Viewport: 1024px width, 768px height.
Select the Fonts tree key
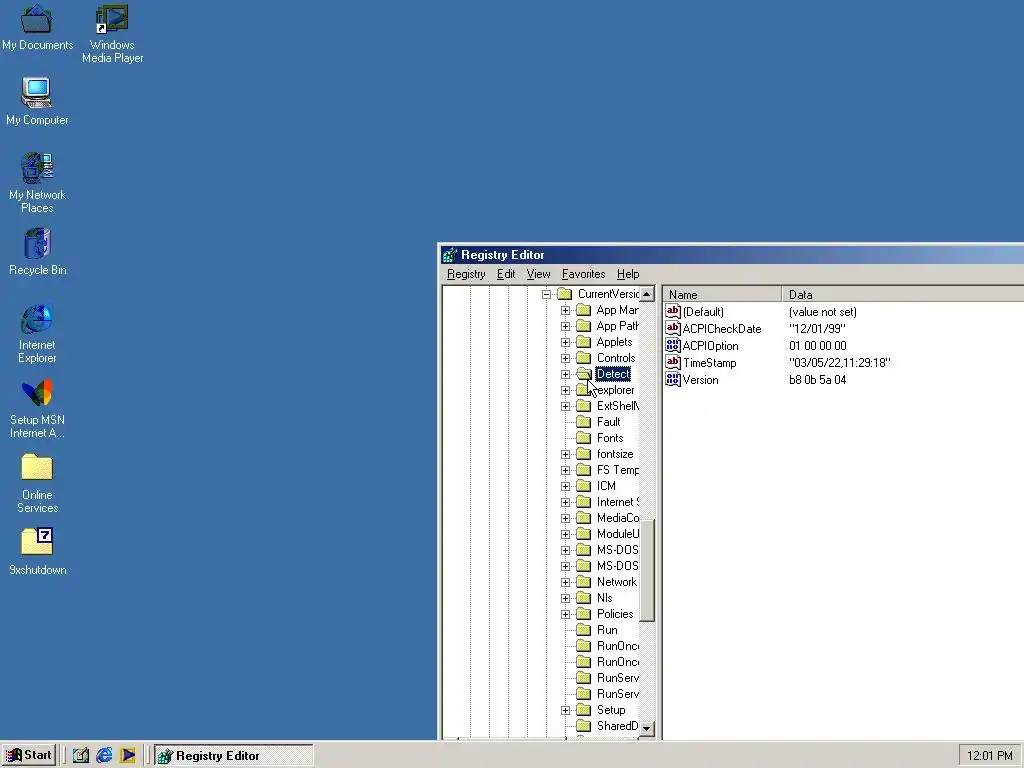[x=610, y=438]
